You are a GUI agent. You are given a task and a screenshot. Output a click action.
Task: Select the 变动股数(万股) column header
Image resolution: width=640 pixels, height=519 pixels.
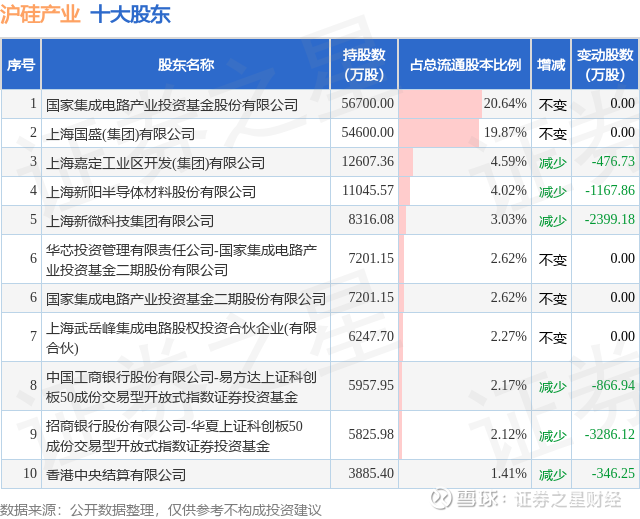coord(605,64)
